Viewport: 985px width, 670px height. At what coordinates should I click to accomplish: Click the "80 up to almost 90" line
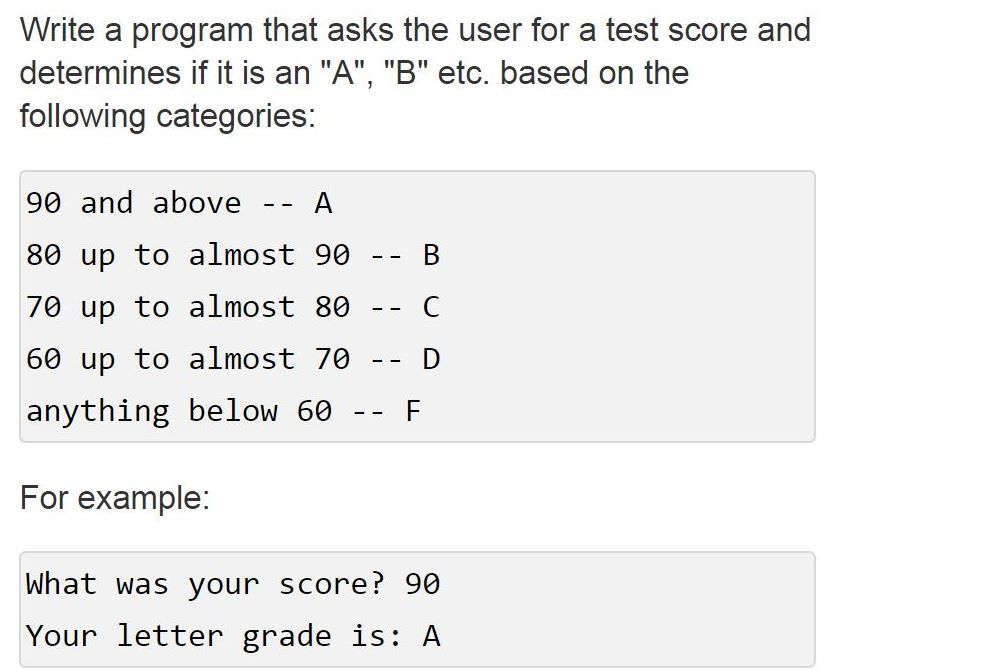coord(188,256)
